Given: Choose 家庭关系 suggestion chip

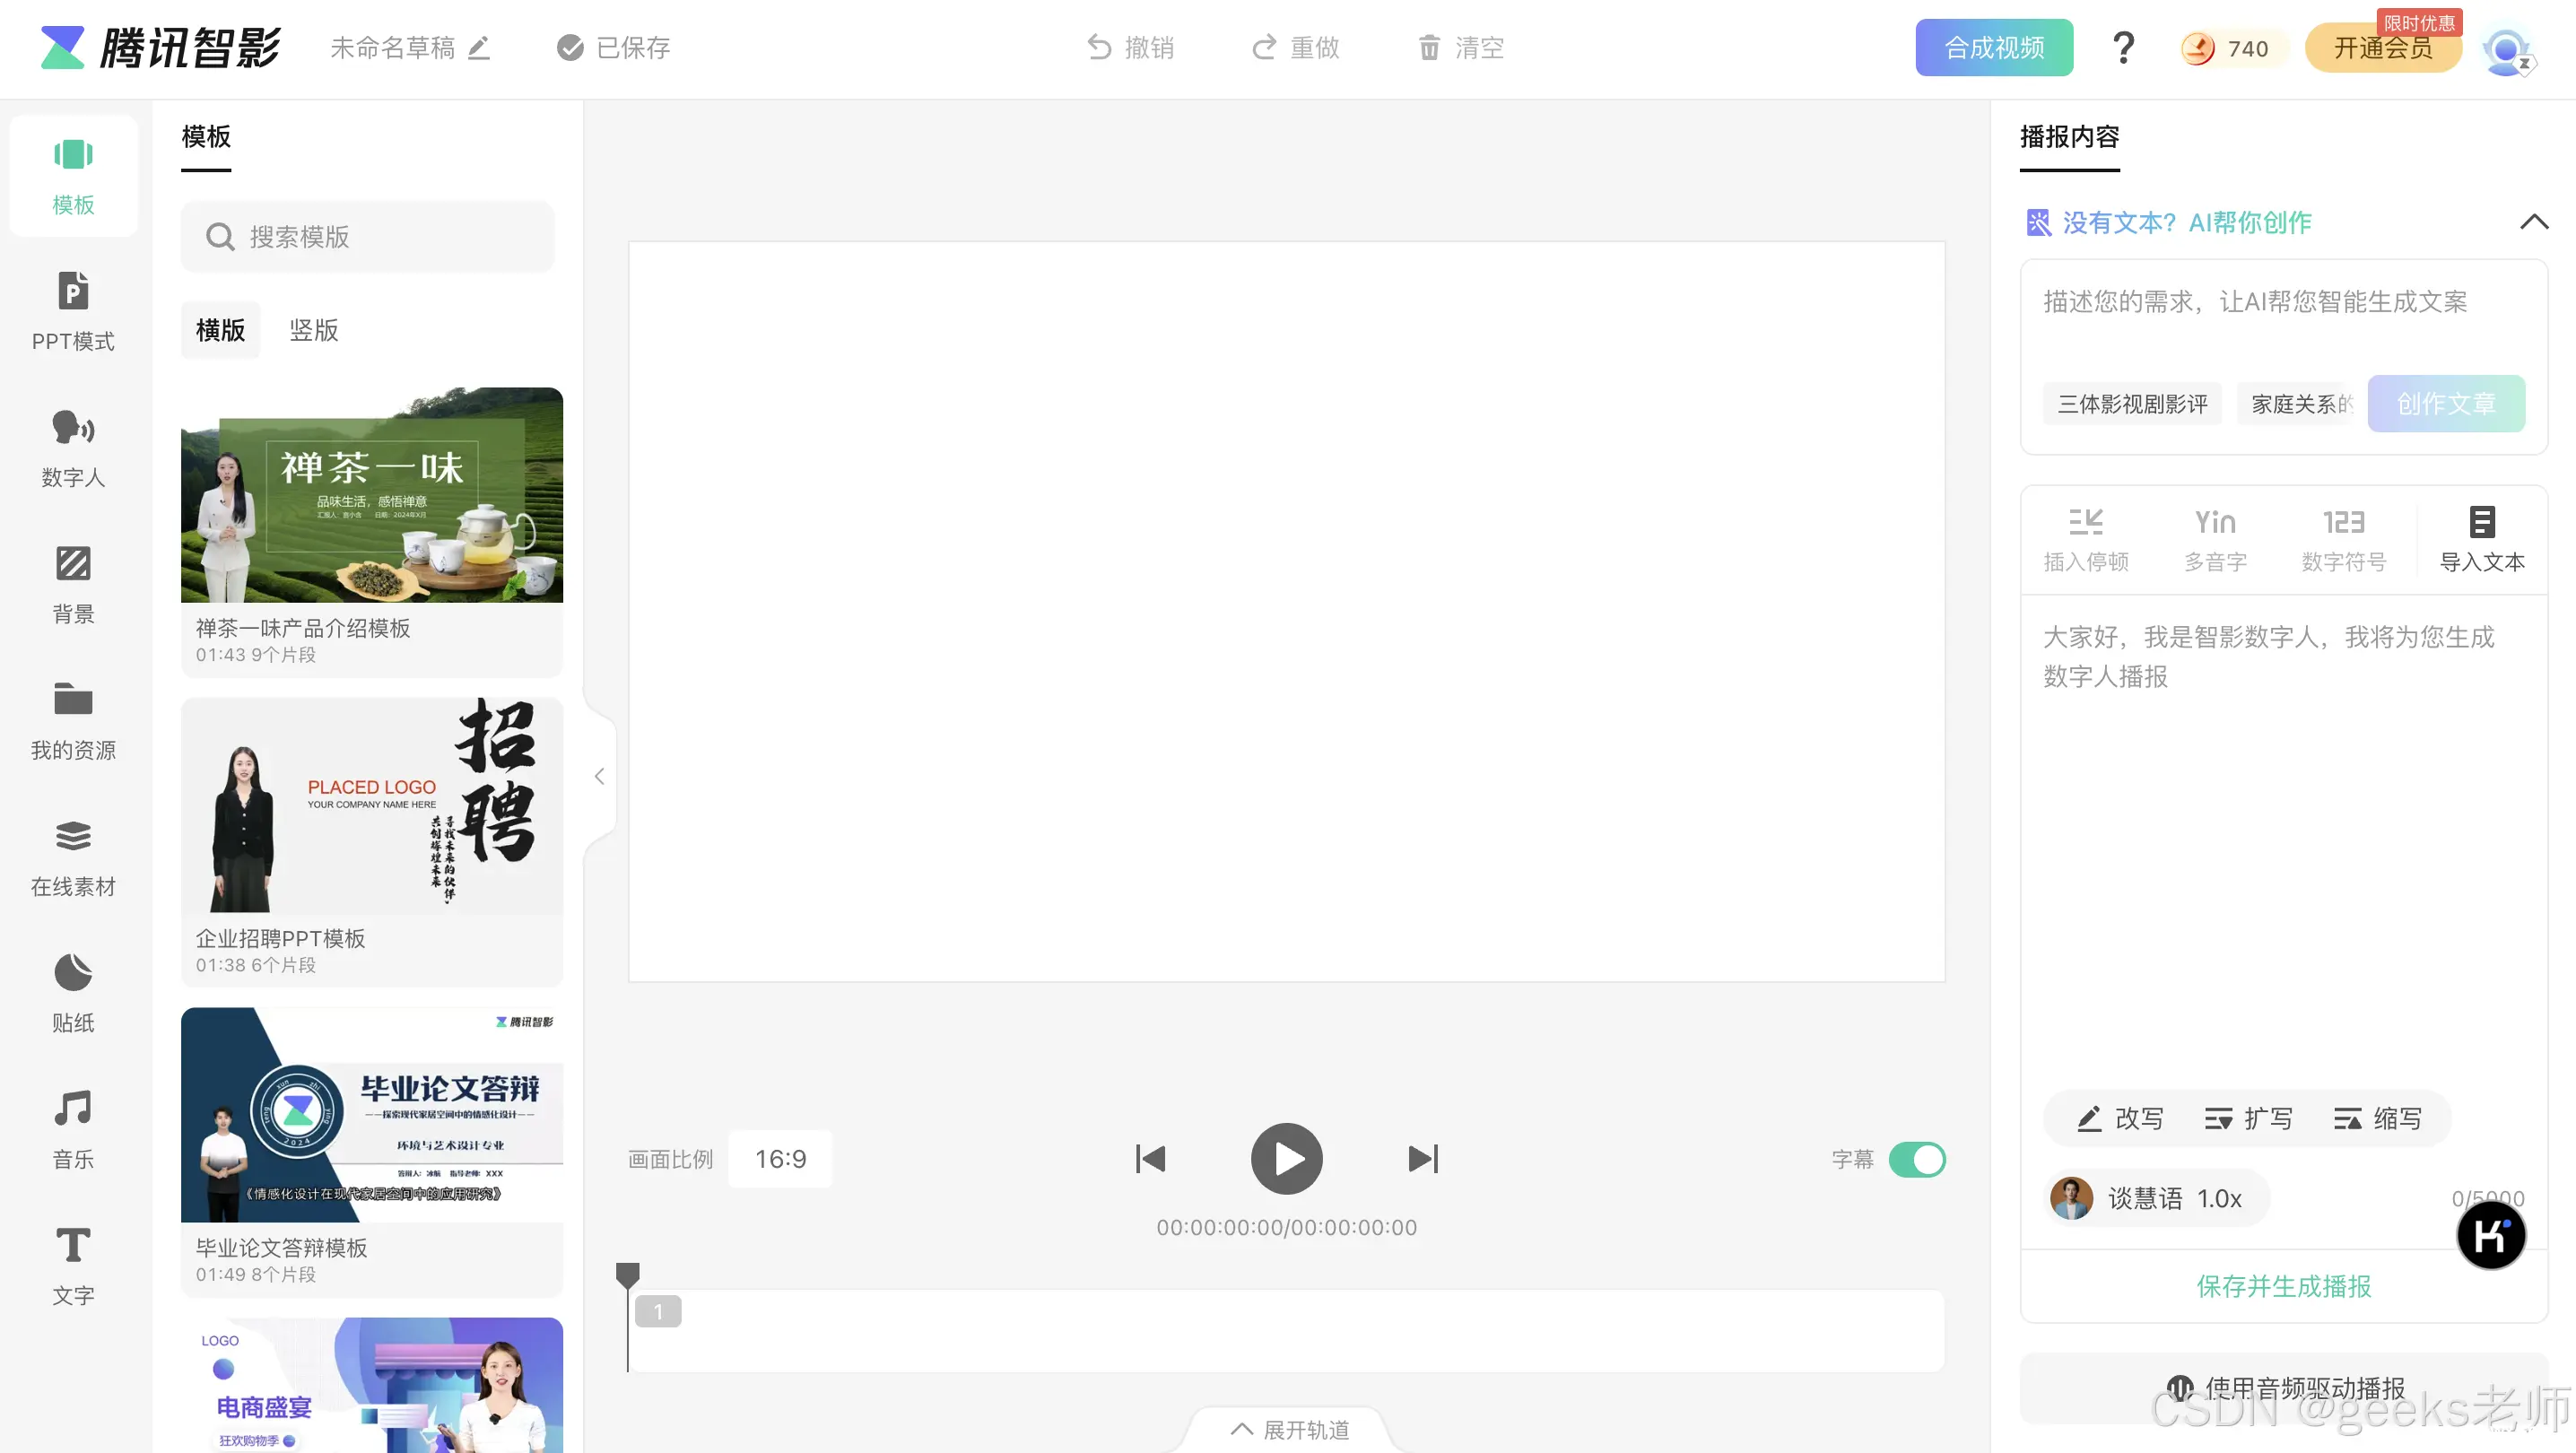Looking at the screenshot, I should coord(2301,404).
